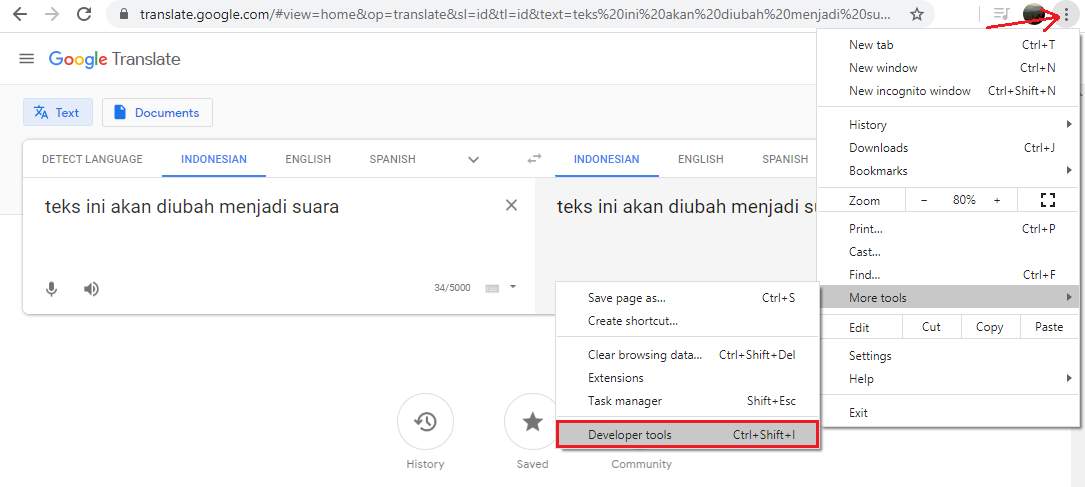Toggle the virtual keyboard icon

(492, 288)
